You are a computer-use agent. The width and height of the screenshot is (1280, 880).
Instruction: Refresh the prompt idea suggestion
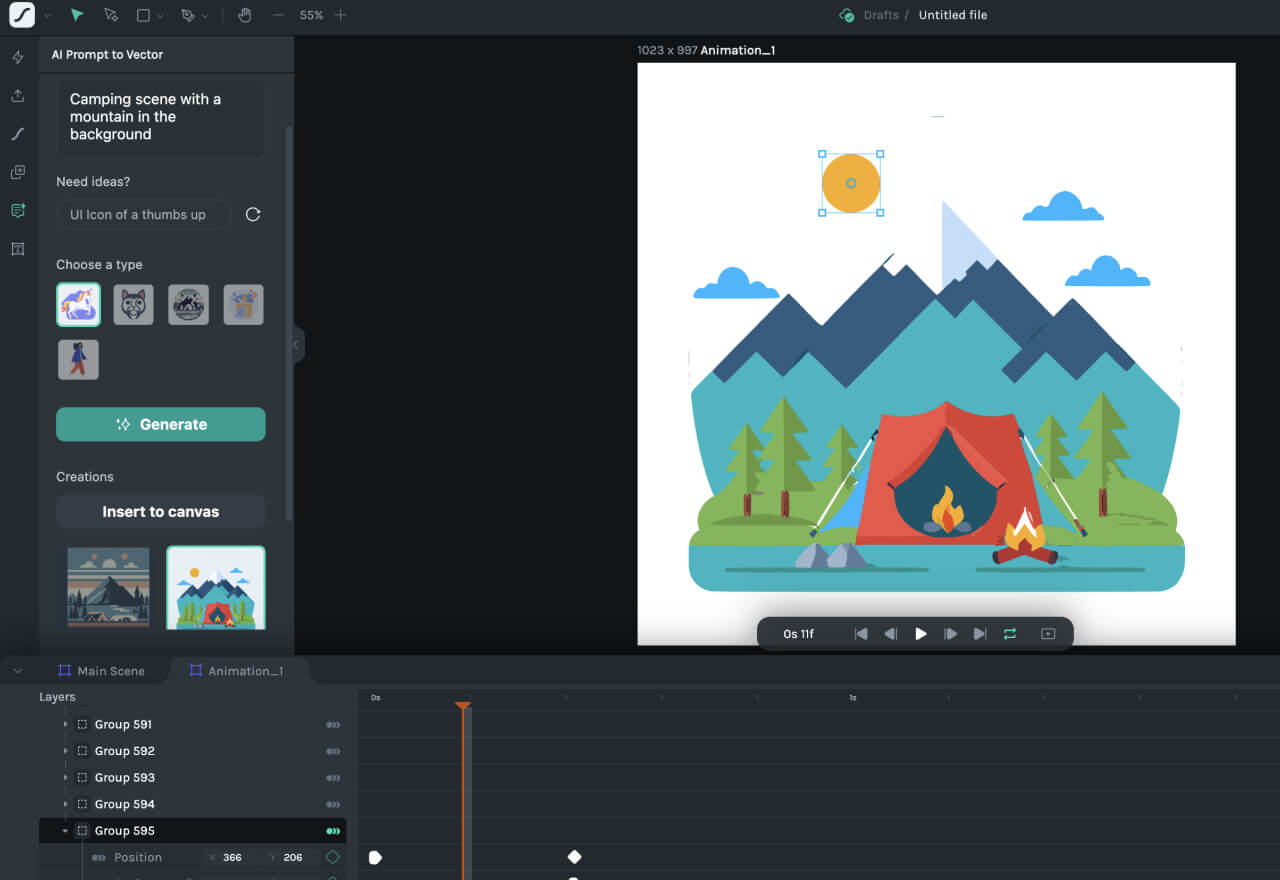coord(253,214)
